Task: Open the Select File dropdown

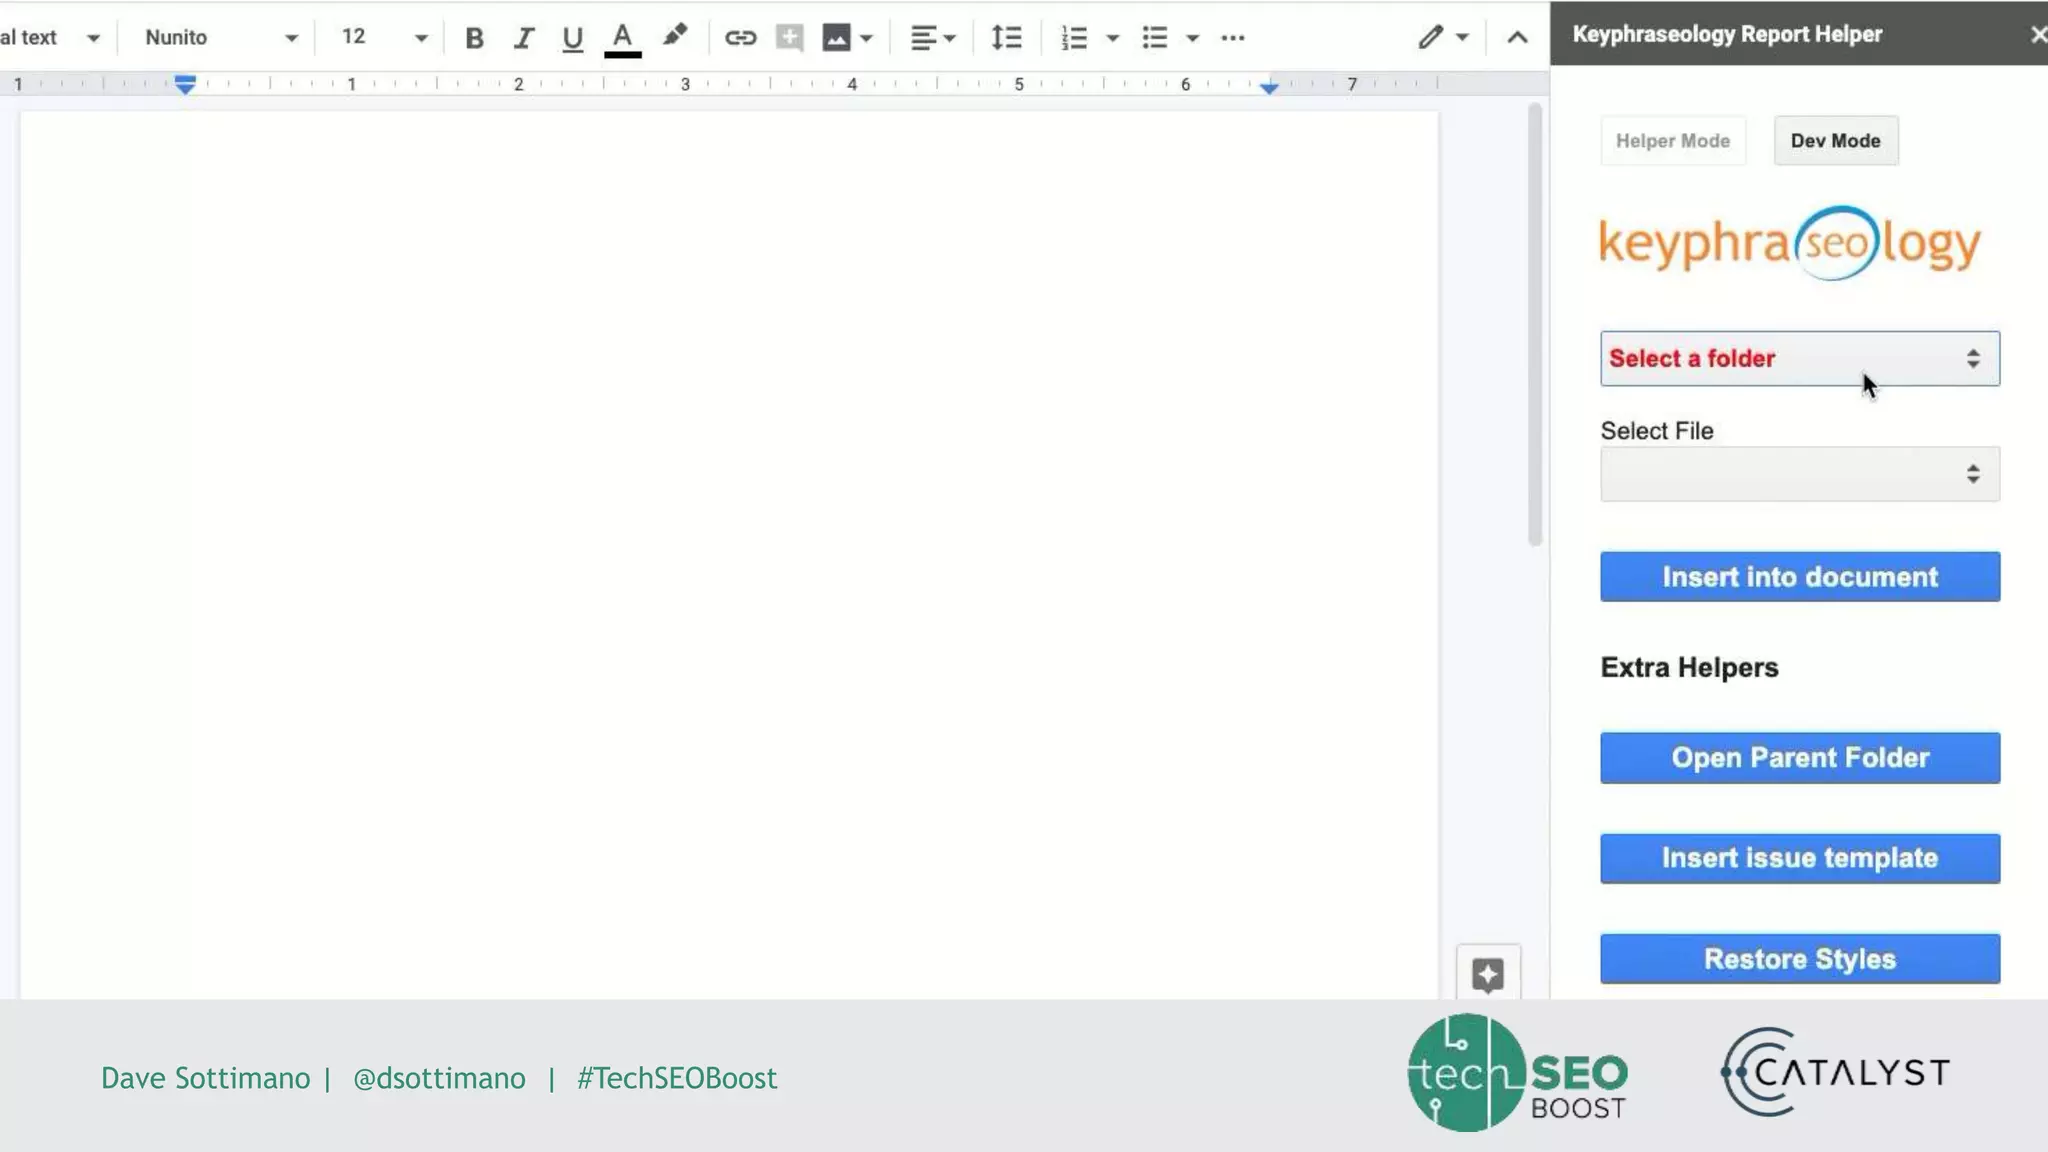Action: (1799, 474)
